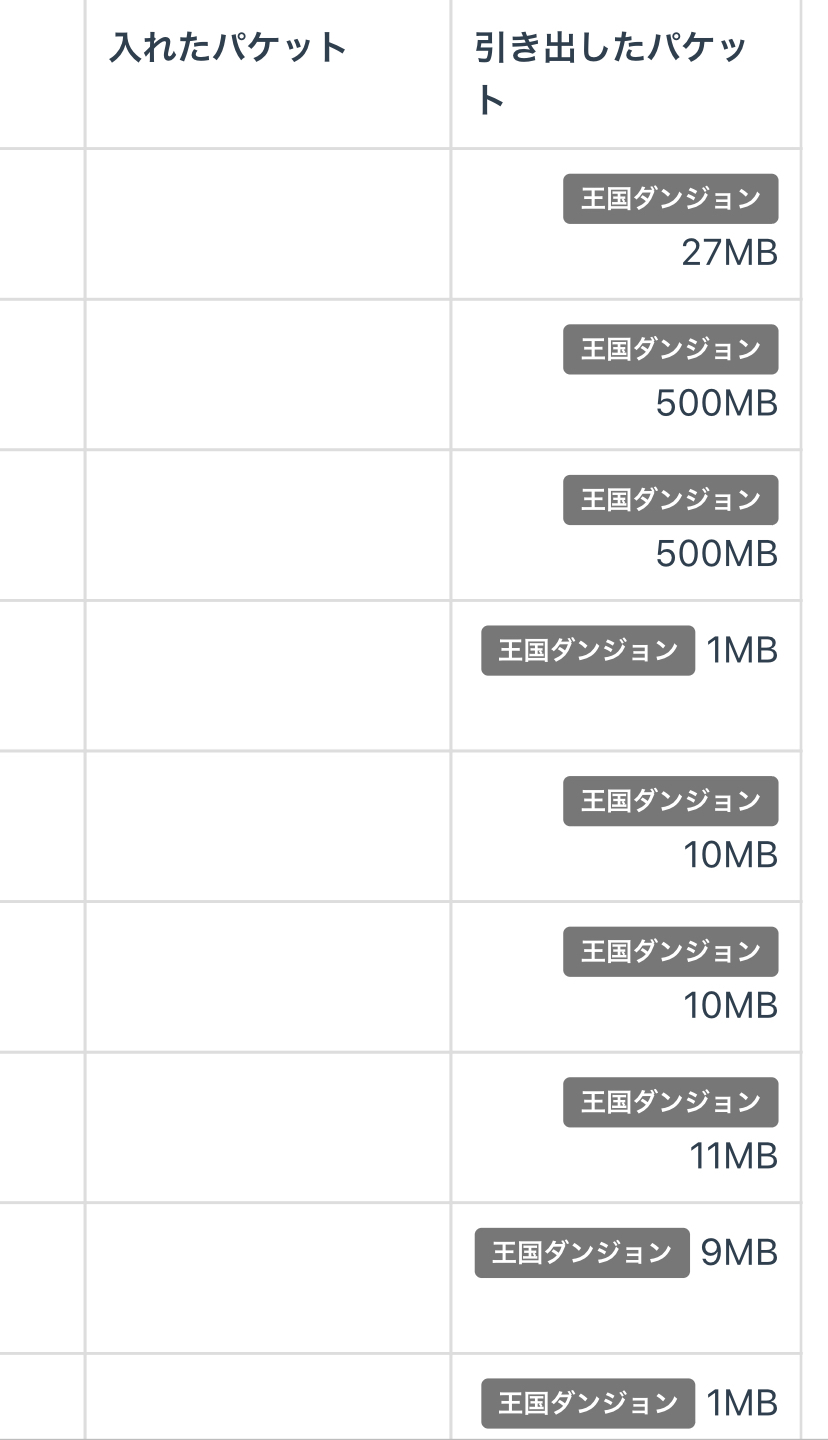Select the 王国ダンジョン badge beside 9MB
This screenshot has width=828, height=1440.
point(582,1253)
